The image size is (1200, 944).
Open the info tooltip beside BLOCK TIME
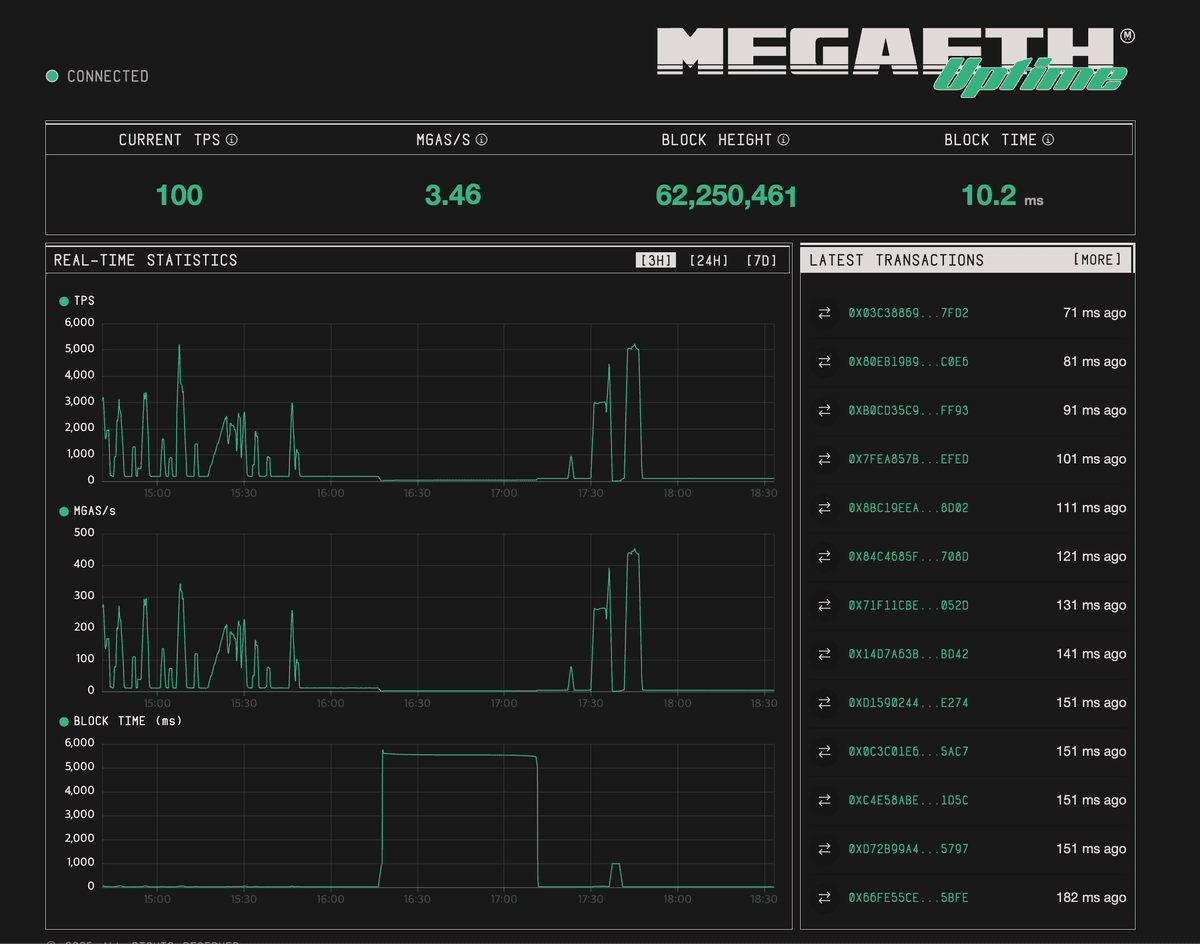coord(1047,140)
